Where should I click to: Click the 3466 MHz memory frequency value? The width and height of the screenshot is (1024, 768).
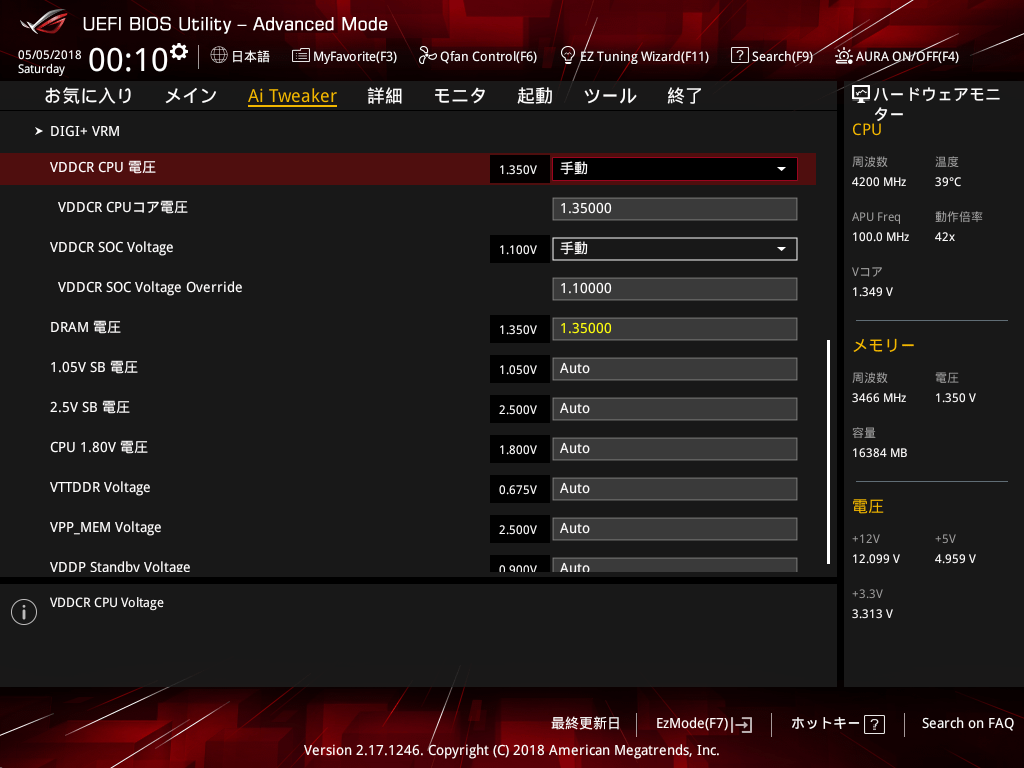[x=878, y=398]
